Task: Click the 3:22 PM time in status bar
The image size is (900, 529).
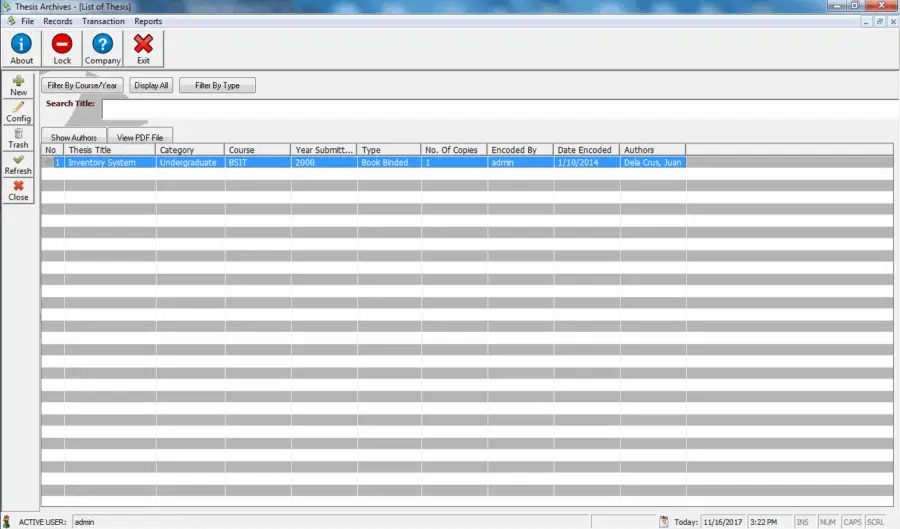Action: (x=769, y=522)
